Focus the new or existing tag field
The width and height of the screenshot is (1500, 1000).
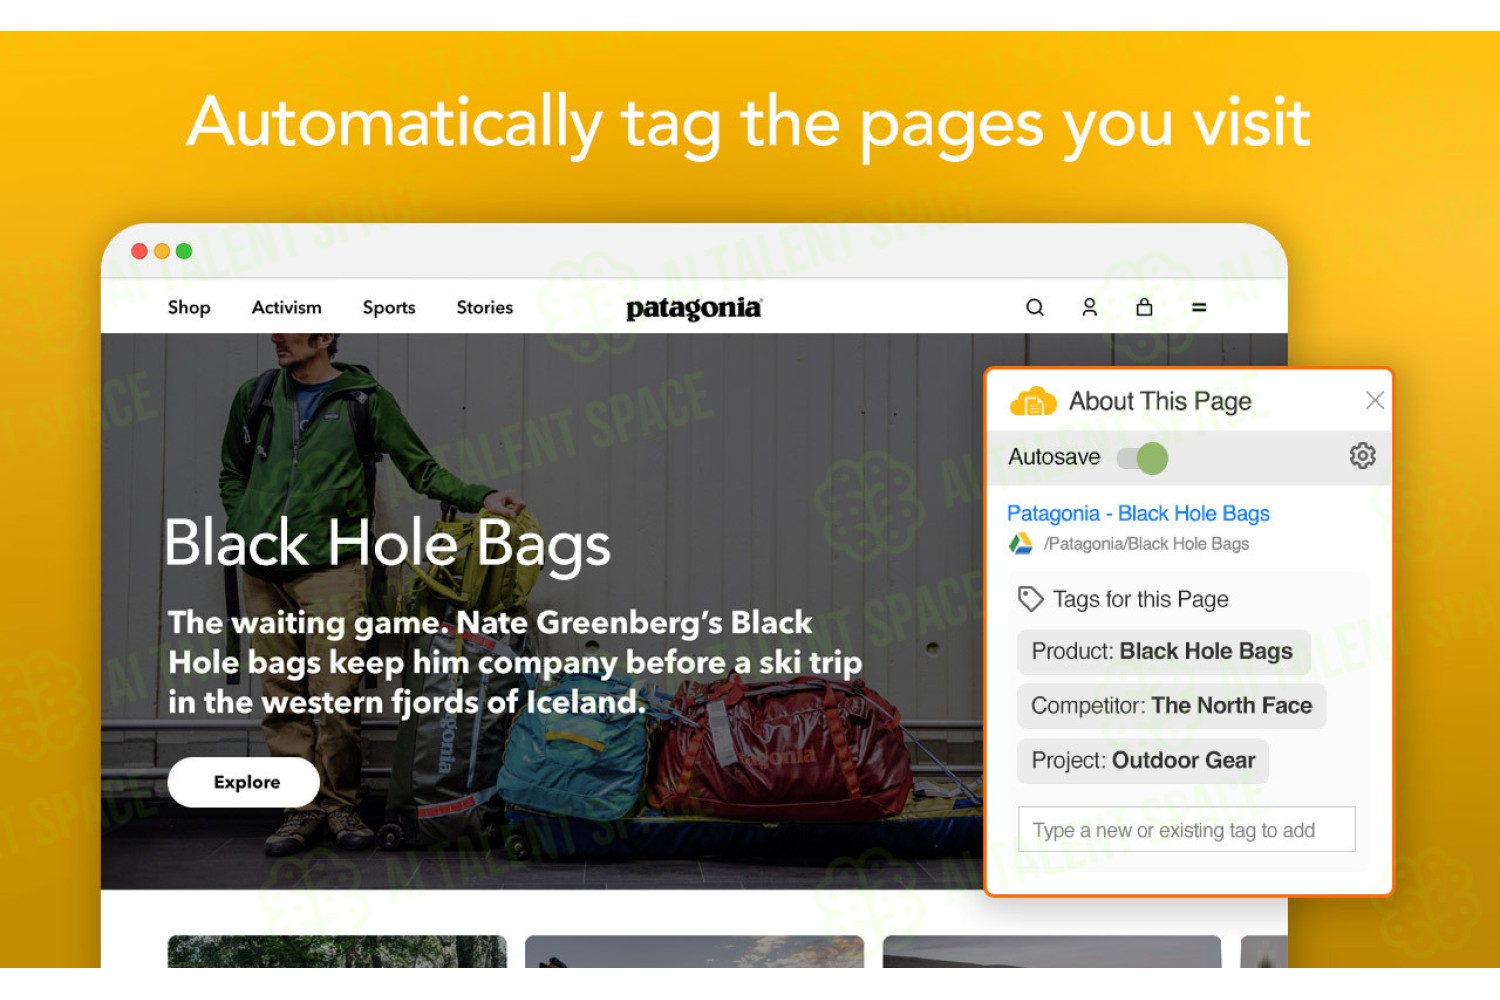tap(1187, 830)
